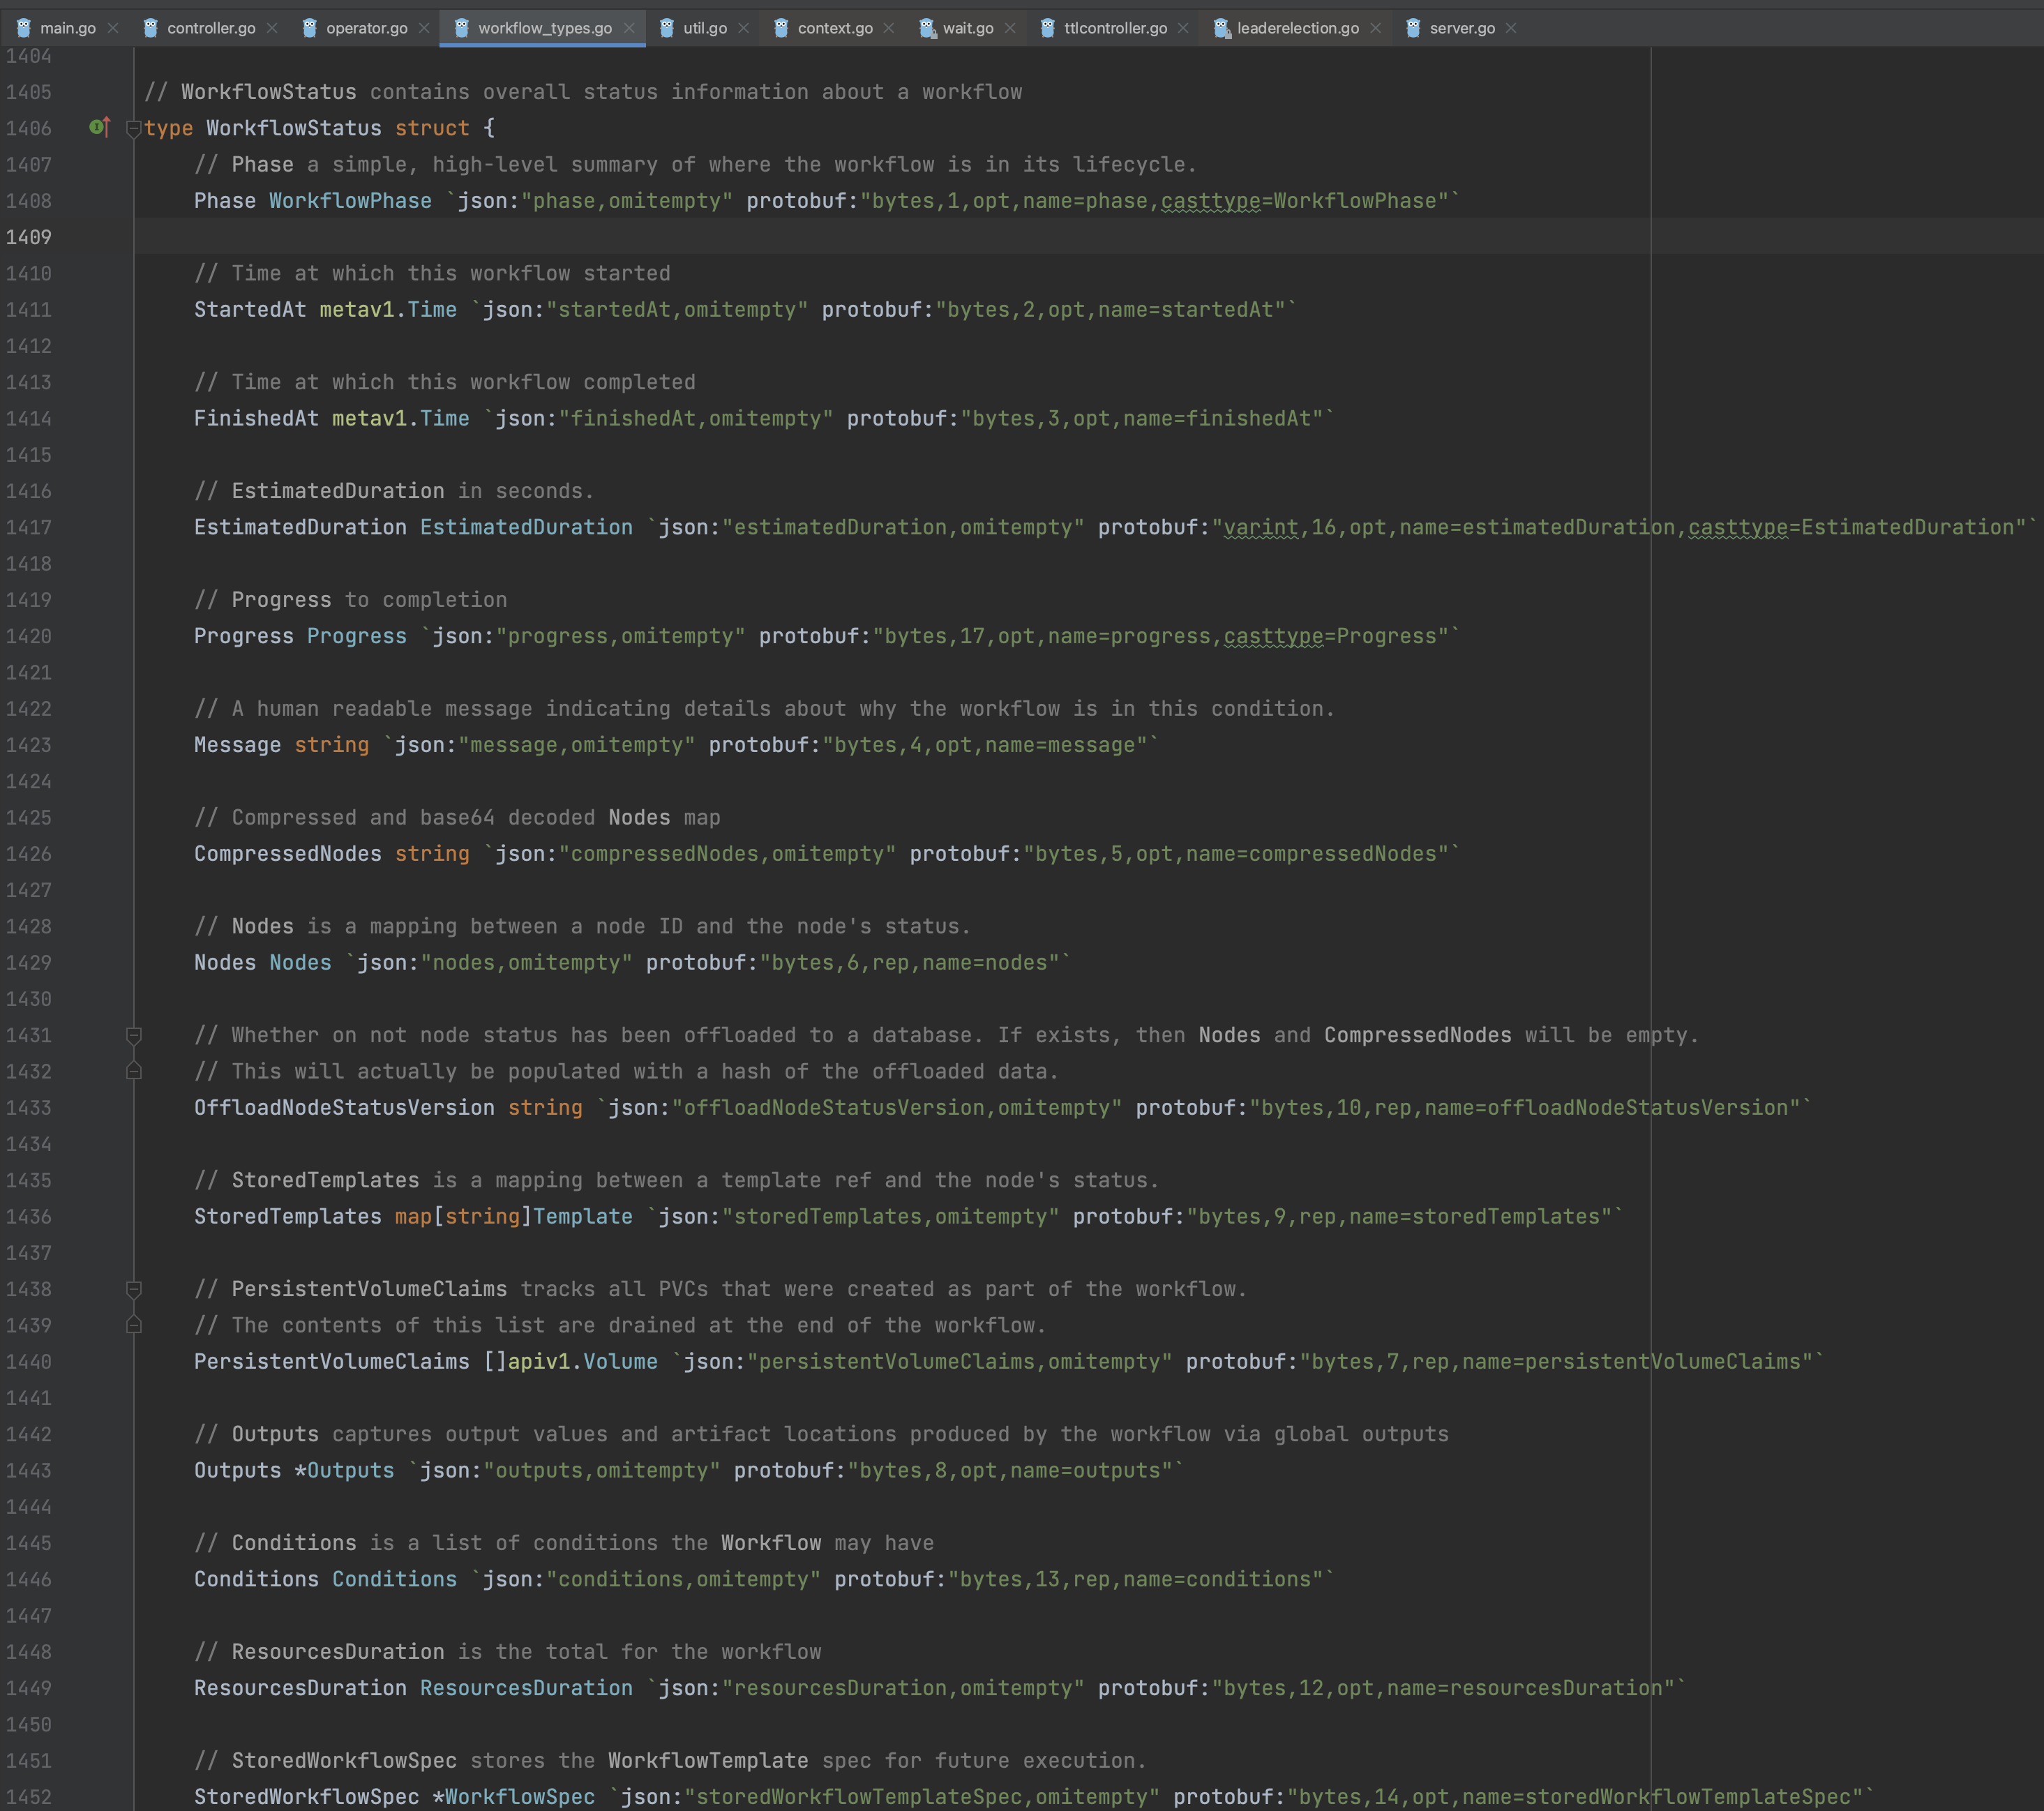Close the main.go tab
The width and height of the screenshot is (2044, 1811).
113,28
